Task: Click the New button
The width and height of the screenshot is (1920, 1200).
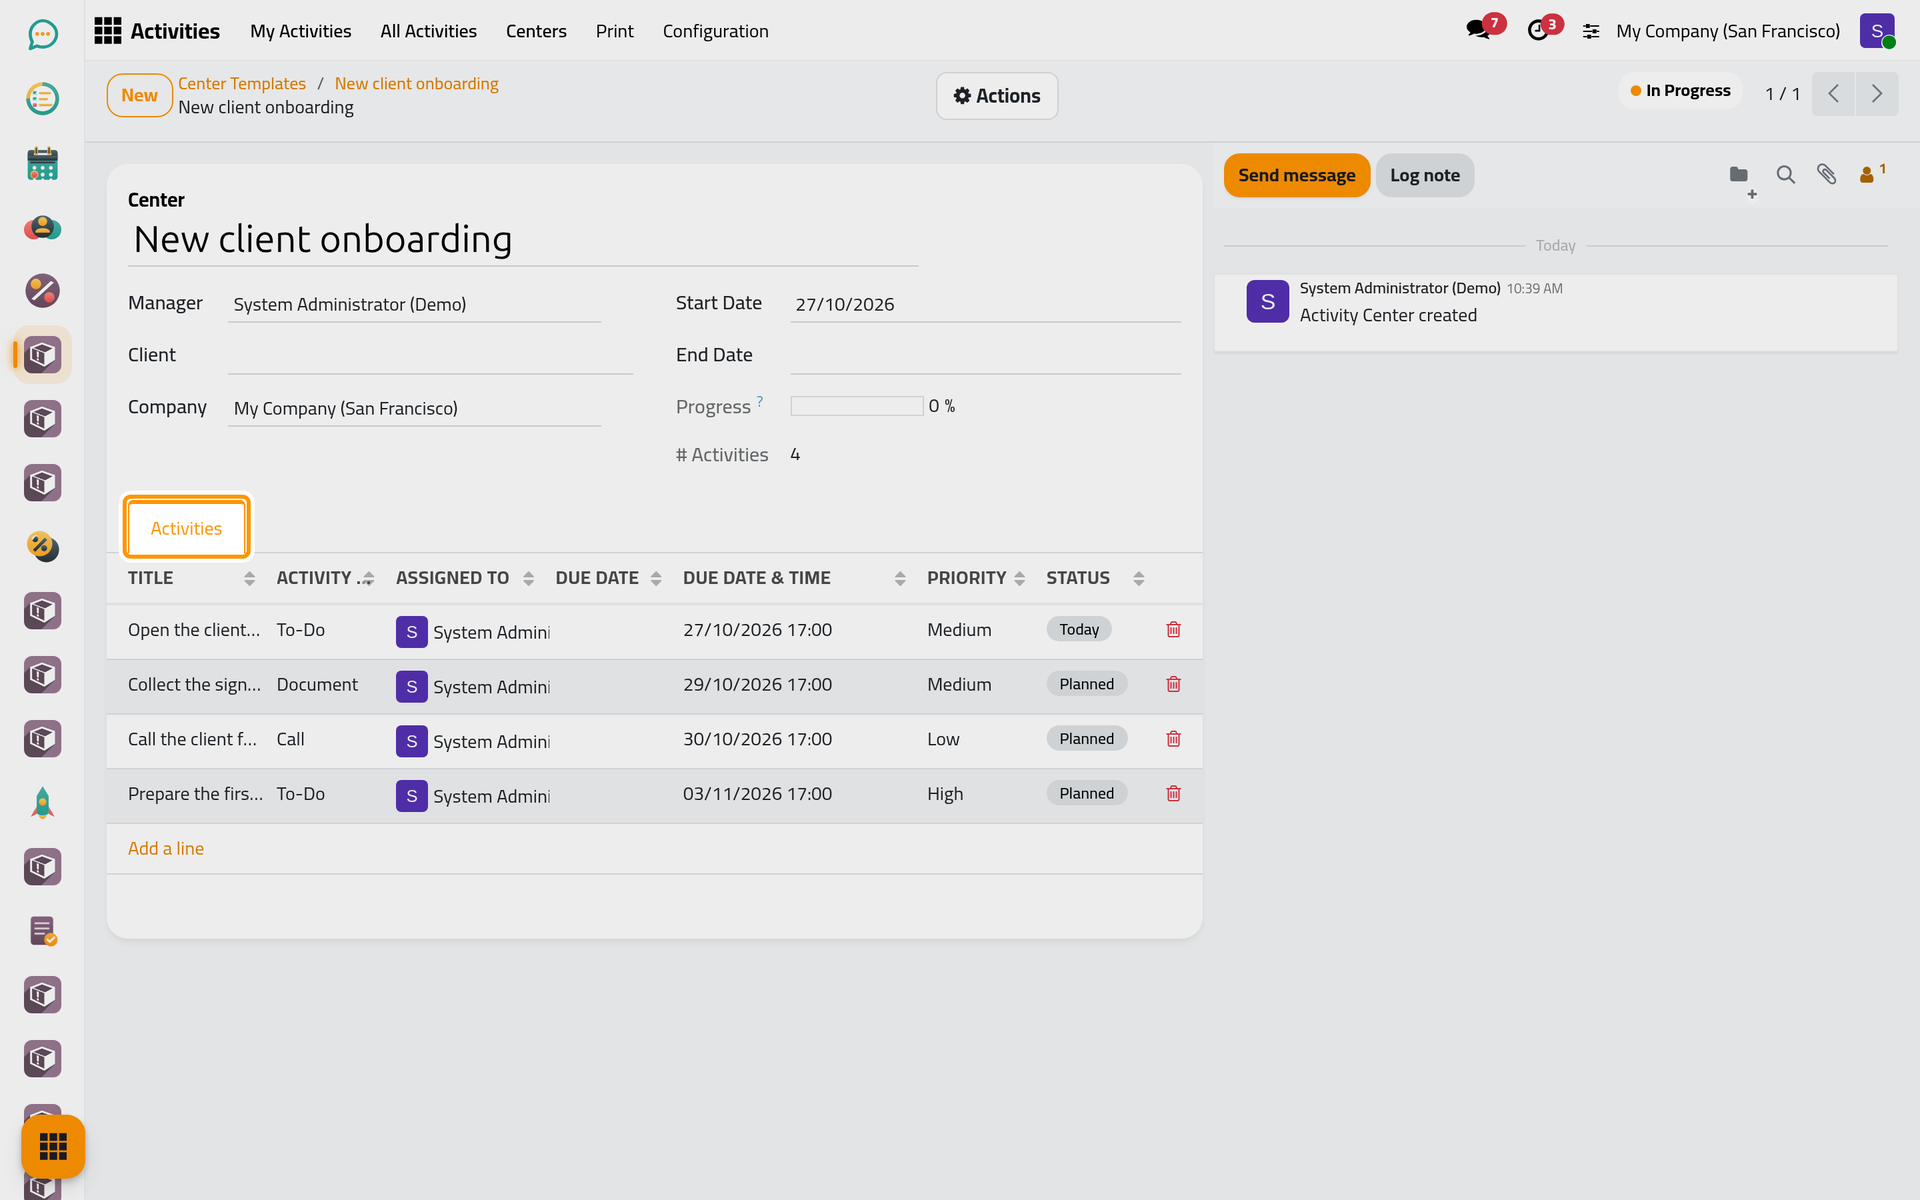Action: (x=139, y=95)
